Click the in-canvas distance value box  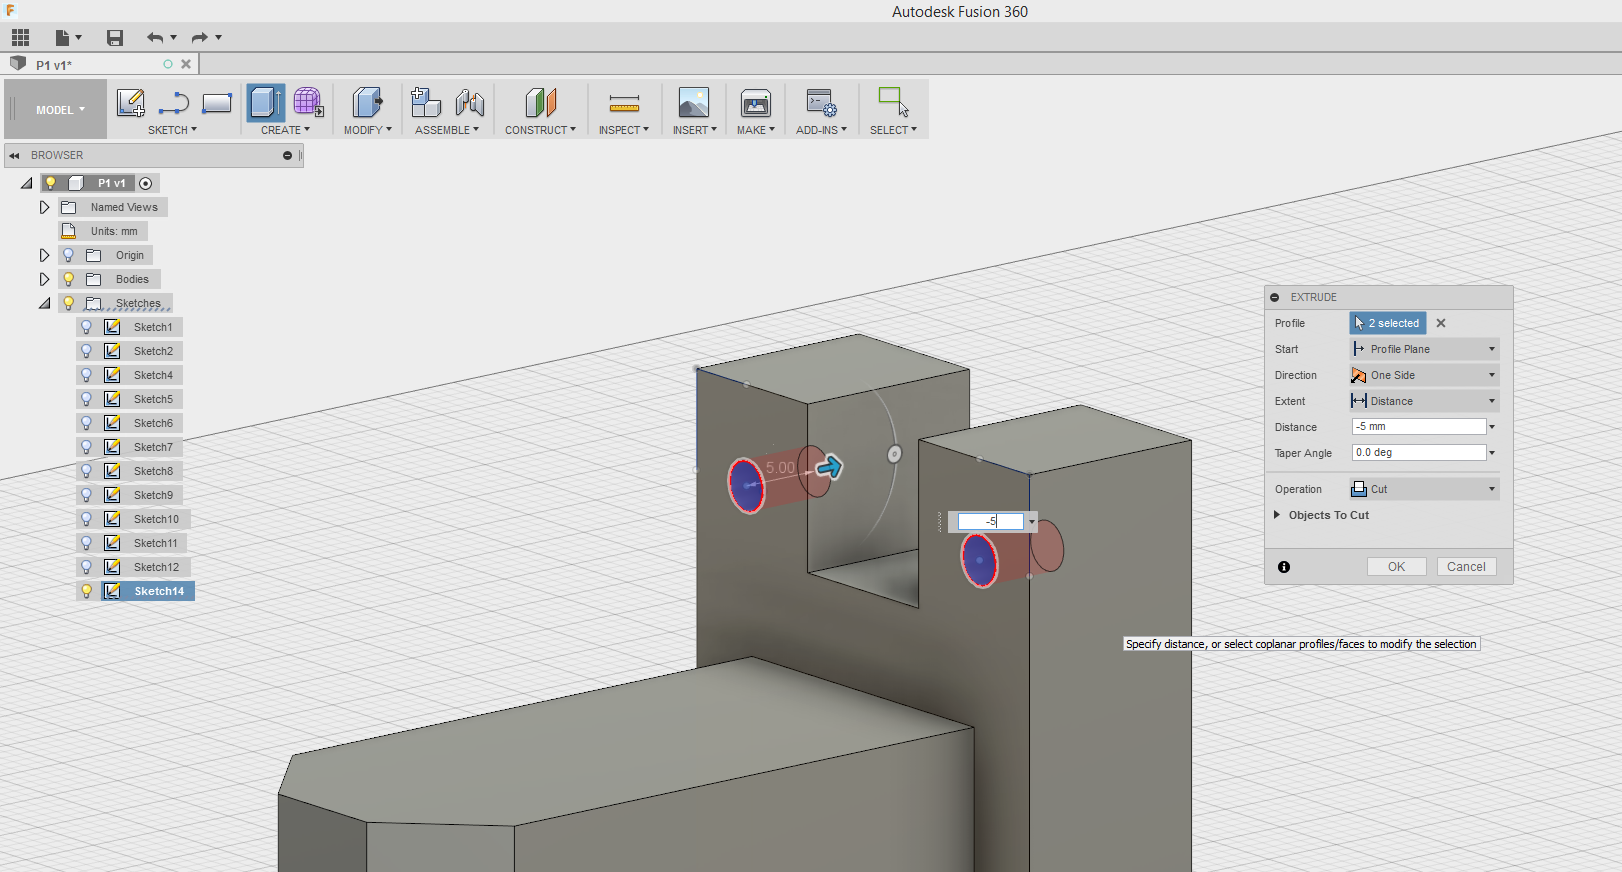[x=991, y=521]
